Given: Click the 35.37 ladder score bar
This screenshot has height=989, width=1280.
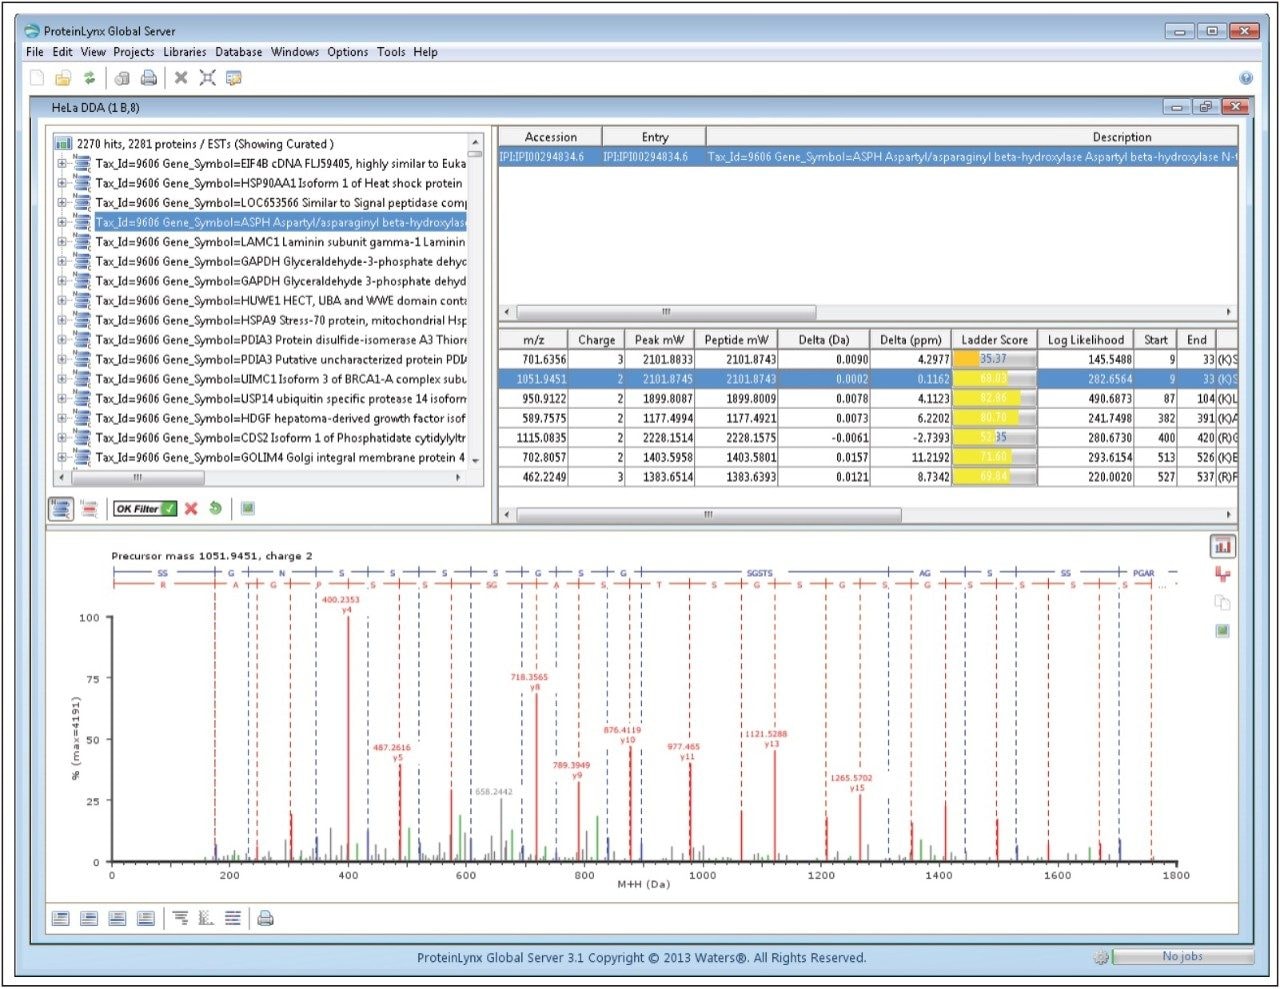Looking at the screenshot, I should click(994, 359).
